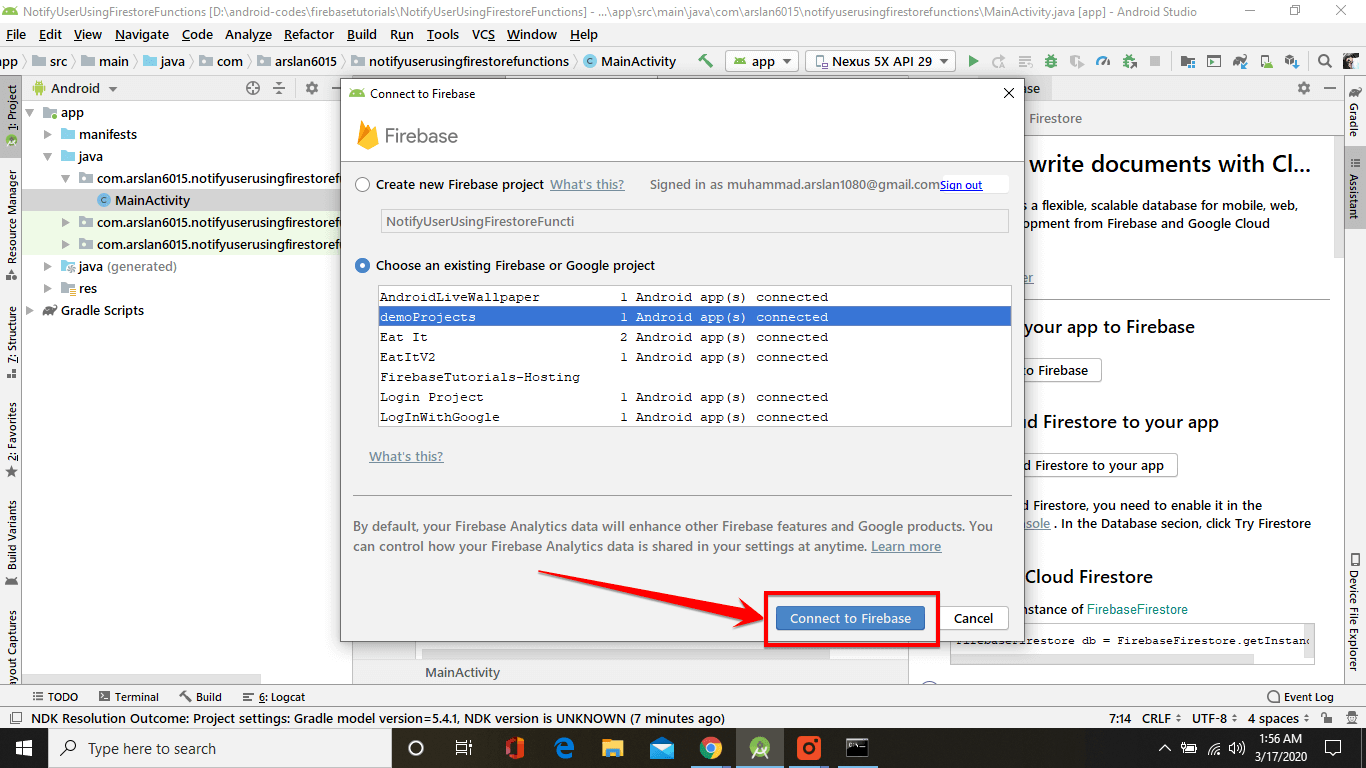Click the new project name input field
The width and height of the screenshot is (1366, 768).
(694, 221)
